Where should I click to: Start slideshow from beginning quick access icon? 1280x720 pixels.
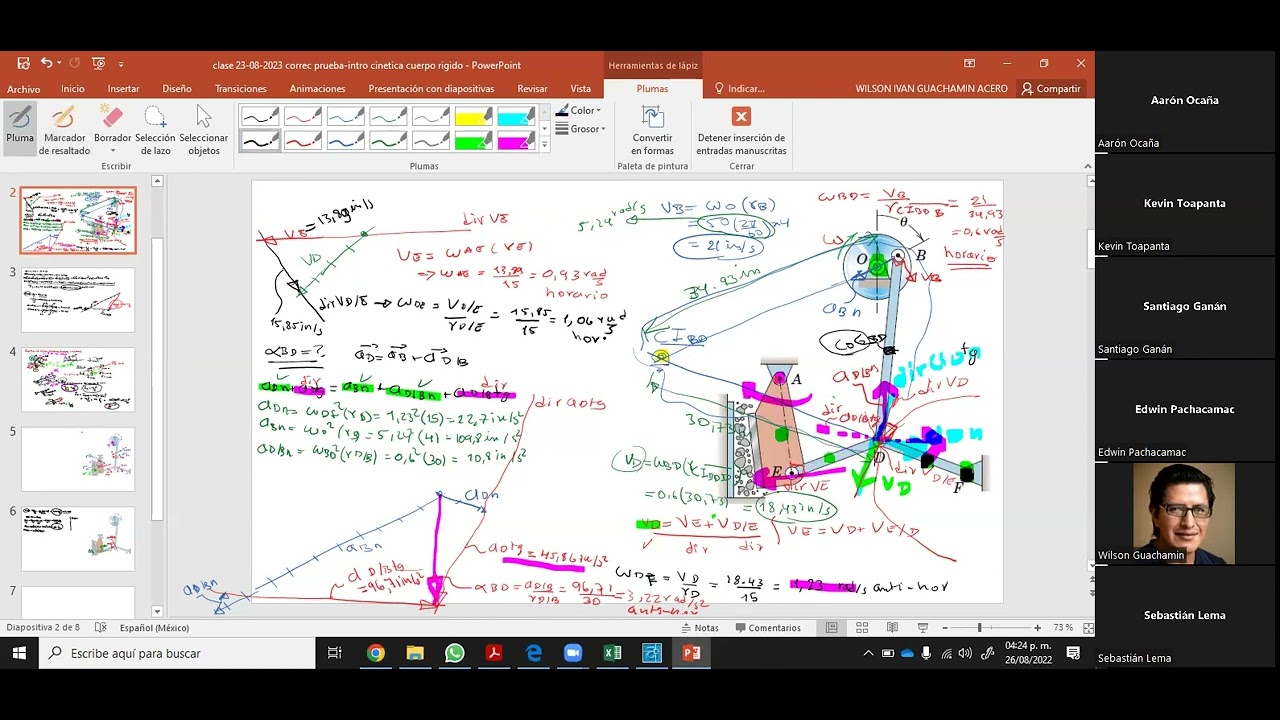coord(98,64)
